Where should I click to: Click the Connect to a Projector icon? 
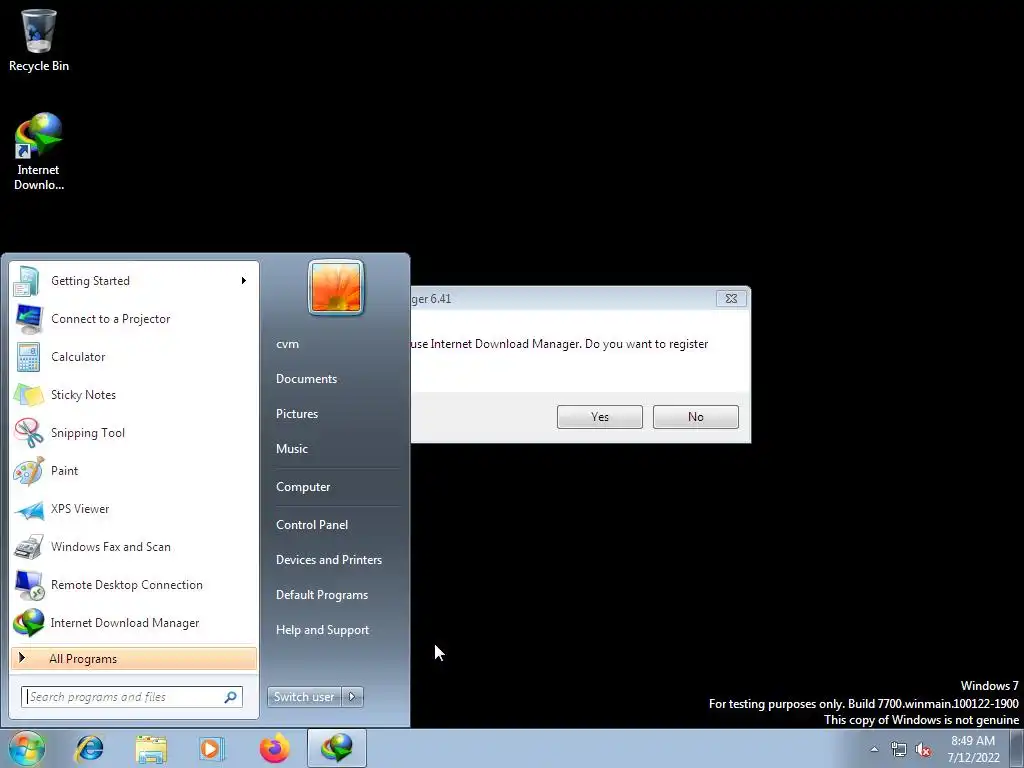[x=29, y=319]
